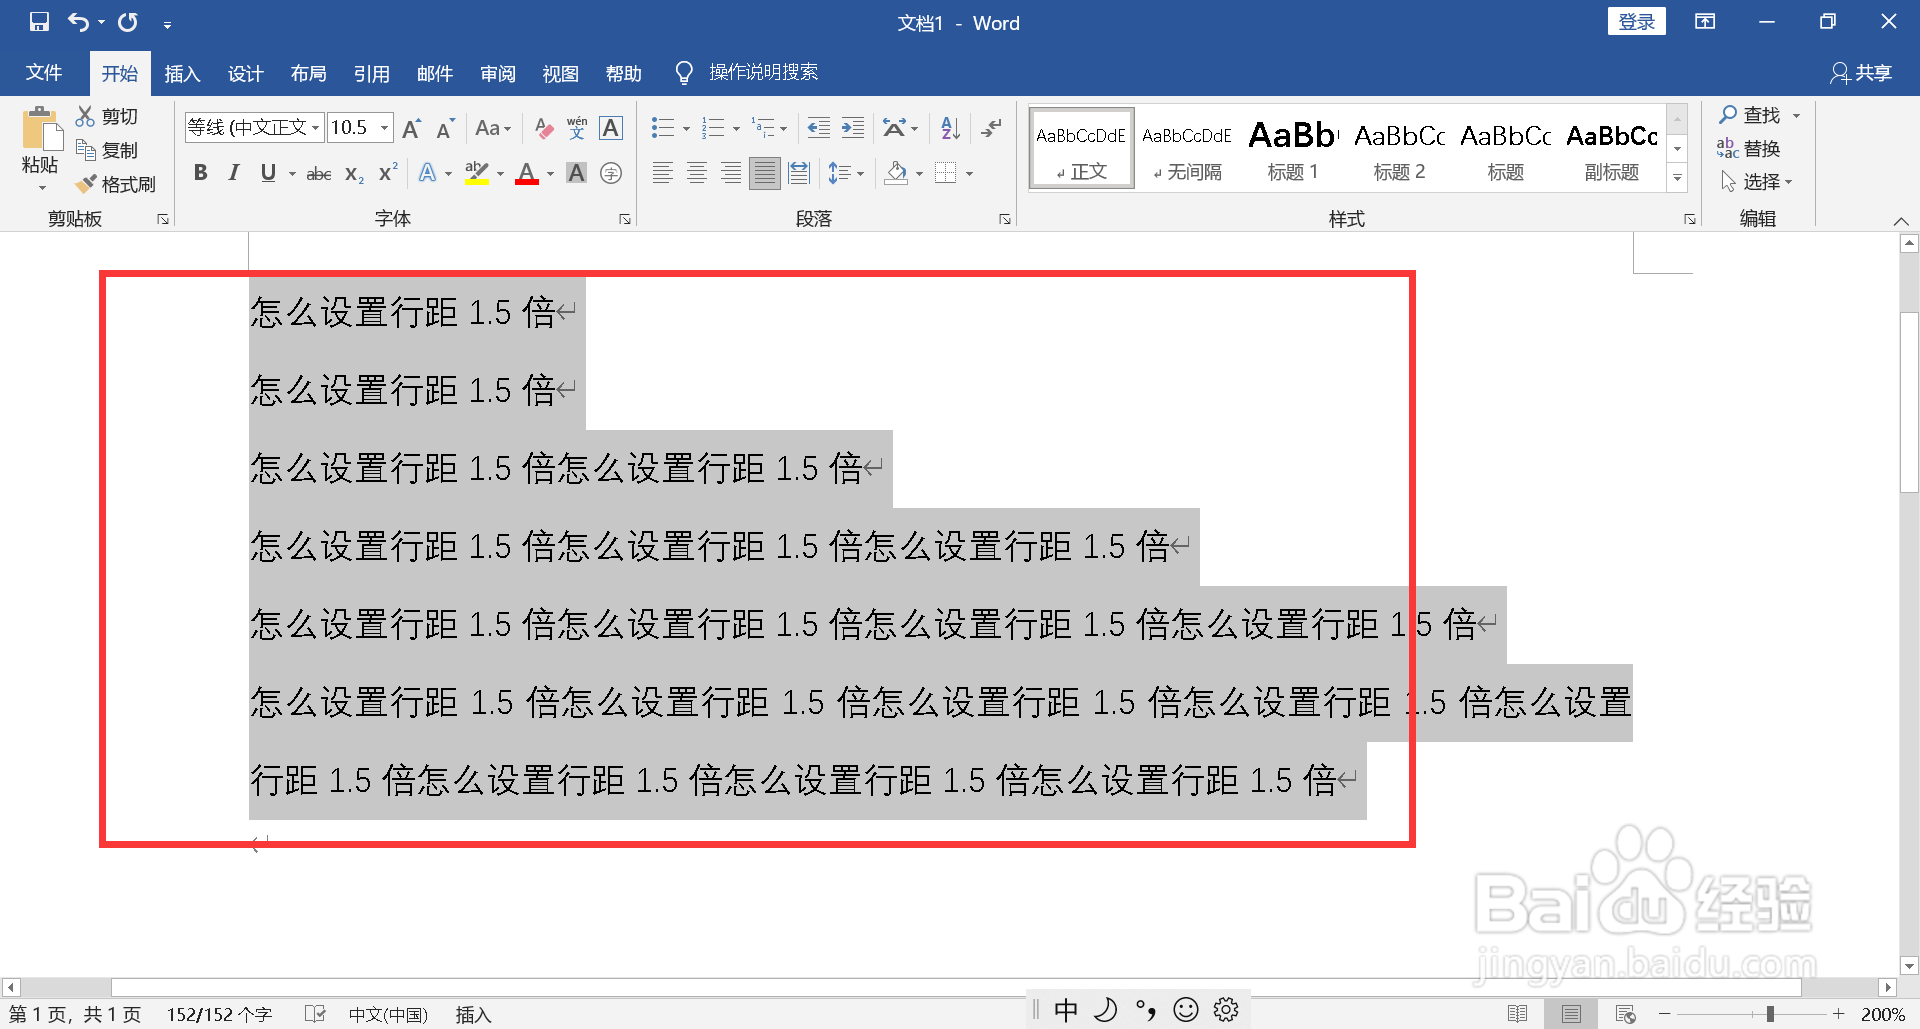The height and width of the screenshot is (1029, 1920).
Task: Open the font size 10.5 dropdown
Action: tap(384, 128)
